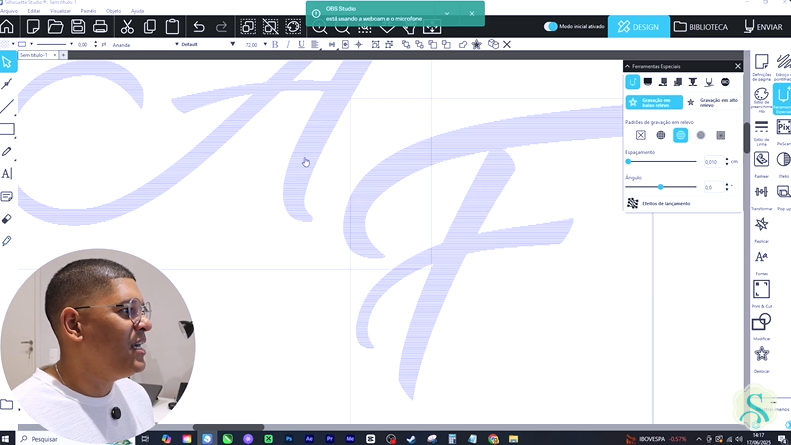Image resolution: width=791 pixels, height=445 pixels.
Task: Copy the selected object
Action: point(150,26)
